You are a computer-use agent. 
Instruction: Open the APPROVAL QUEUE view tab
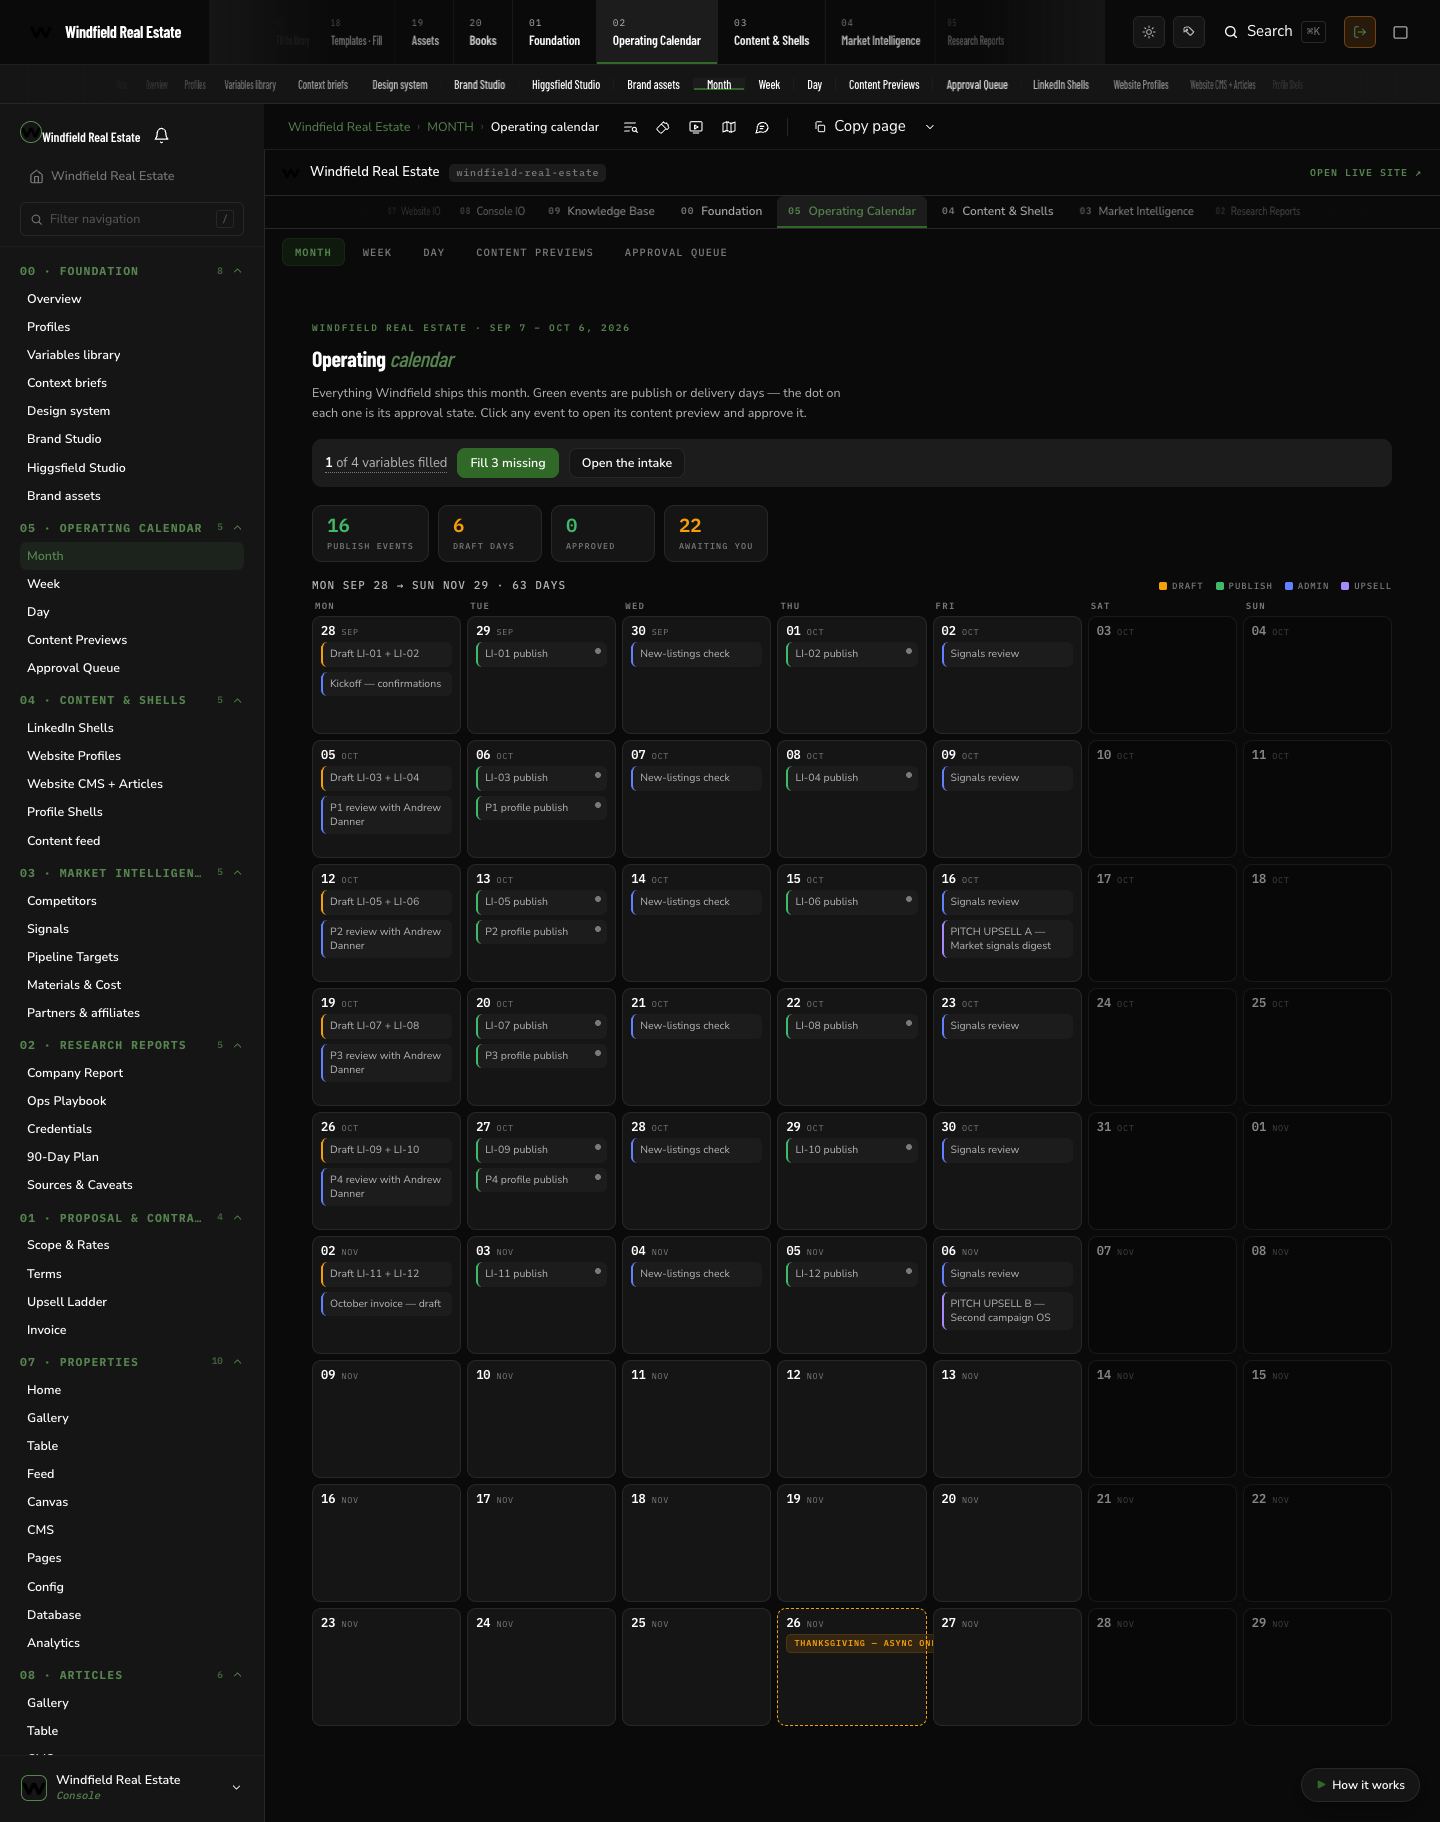click(x=676, y=252)
